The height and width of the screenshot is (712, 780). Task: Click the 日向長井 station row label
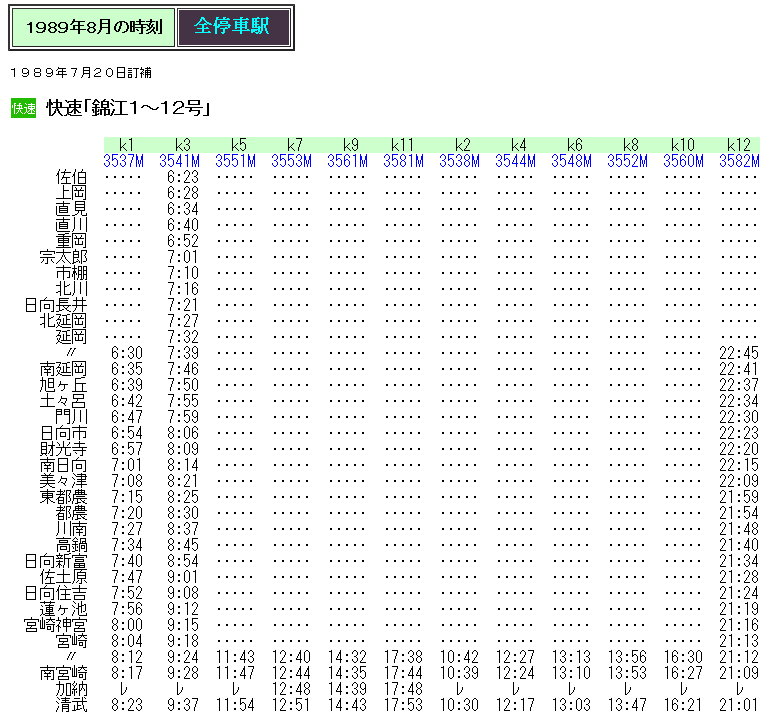56,305
